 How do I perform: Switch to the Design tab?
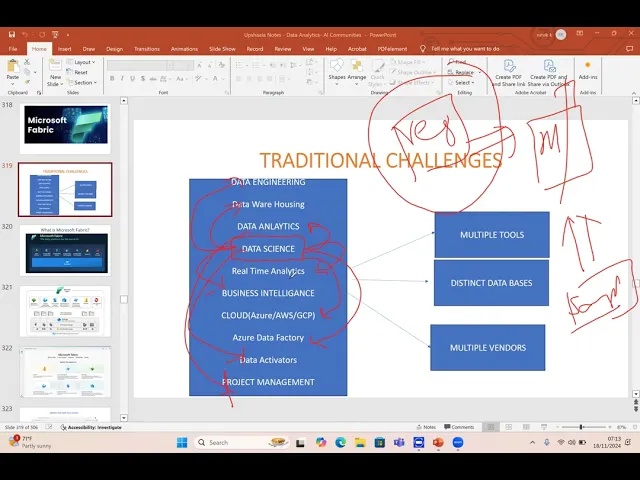[114, 49]
